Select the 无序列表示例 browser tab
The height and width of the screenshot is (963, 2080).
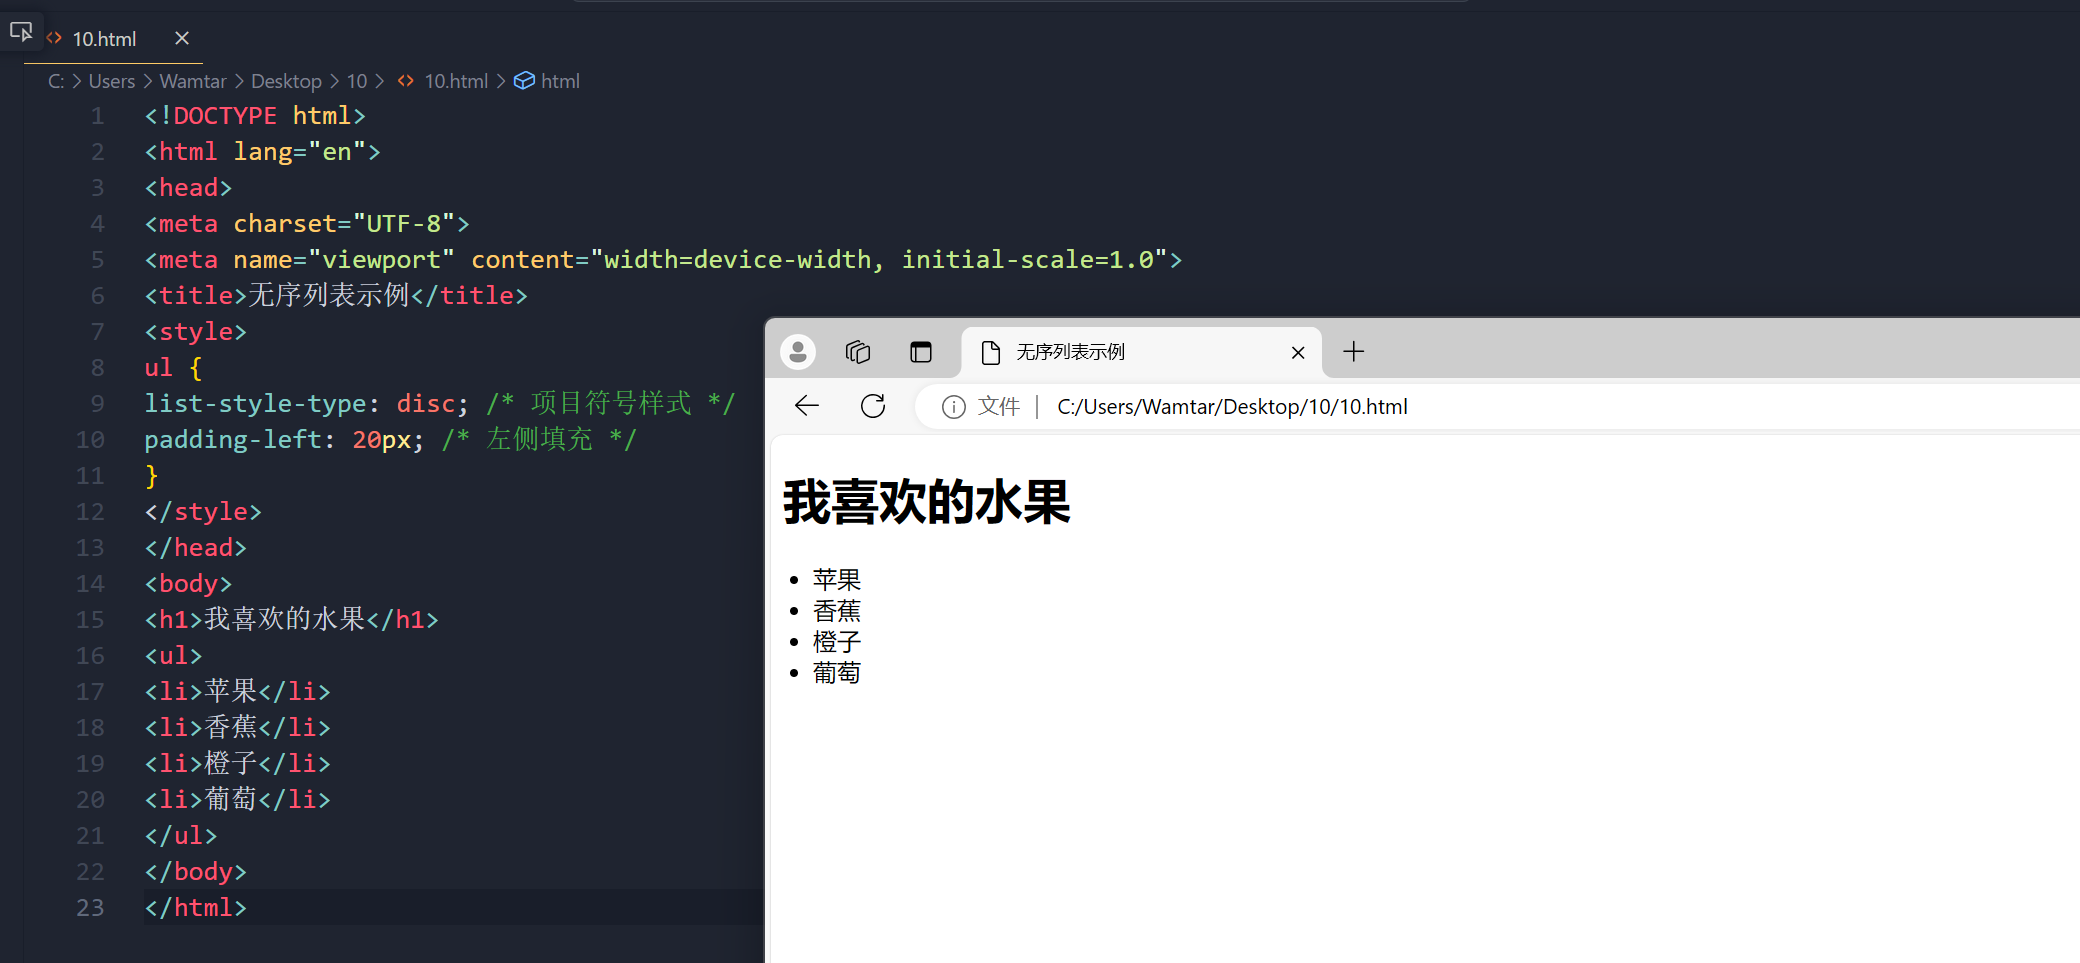point(1142,352)
